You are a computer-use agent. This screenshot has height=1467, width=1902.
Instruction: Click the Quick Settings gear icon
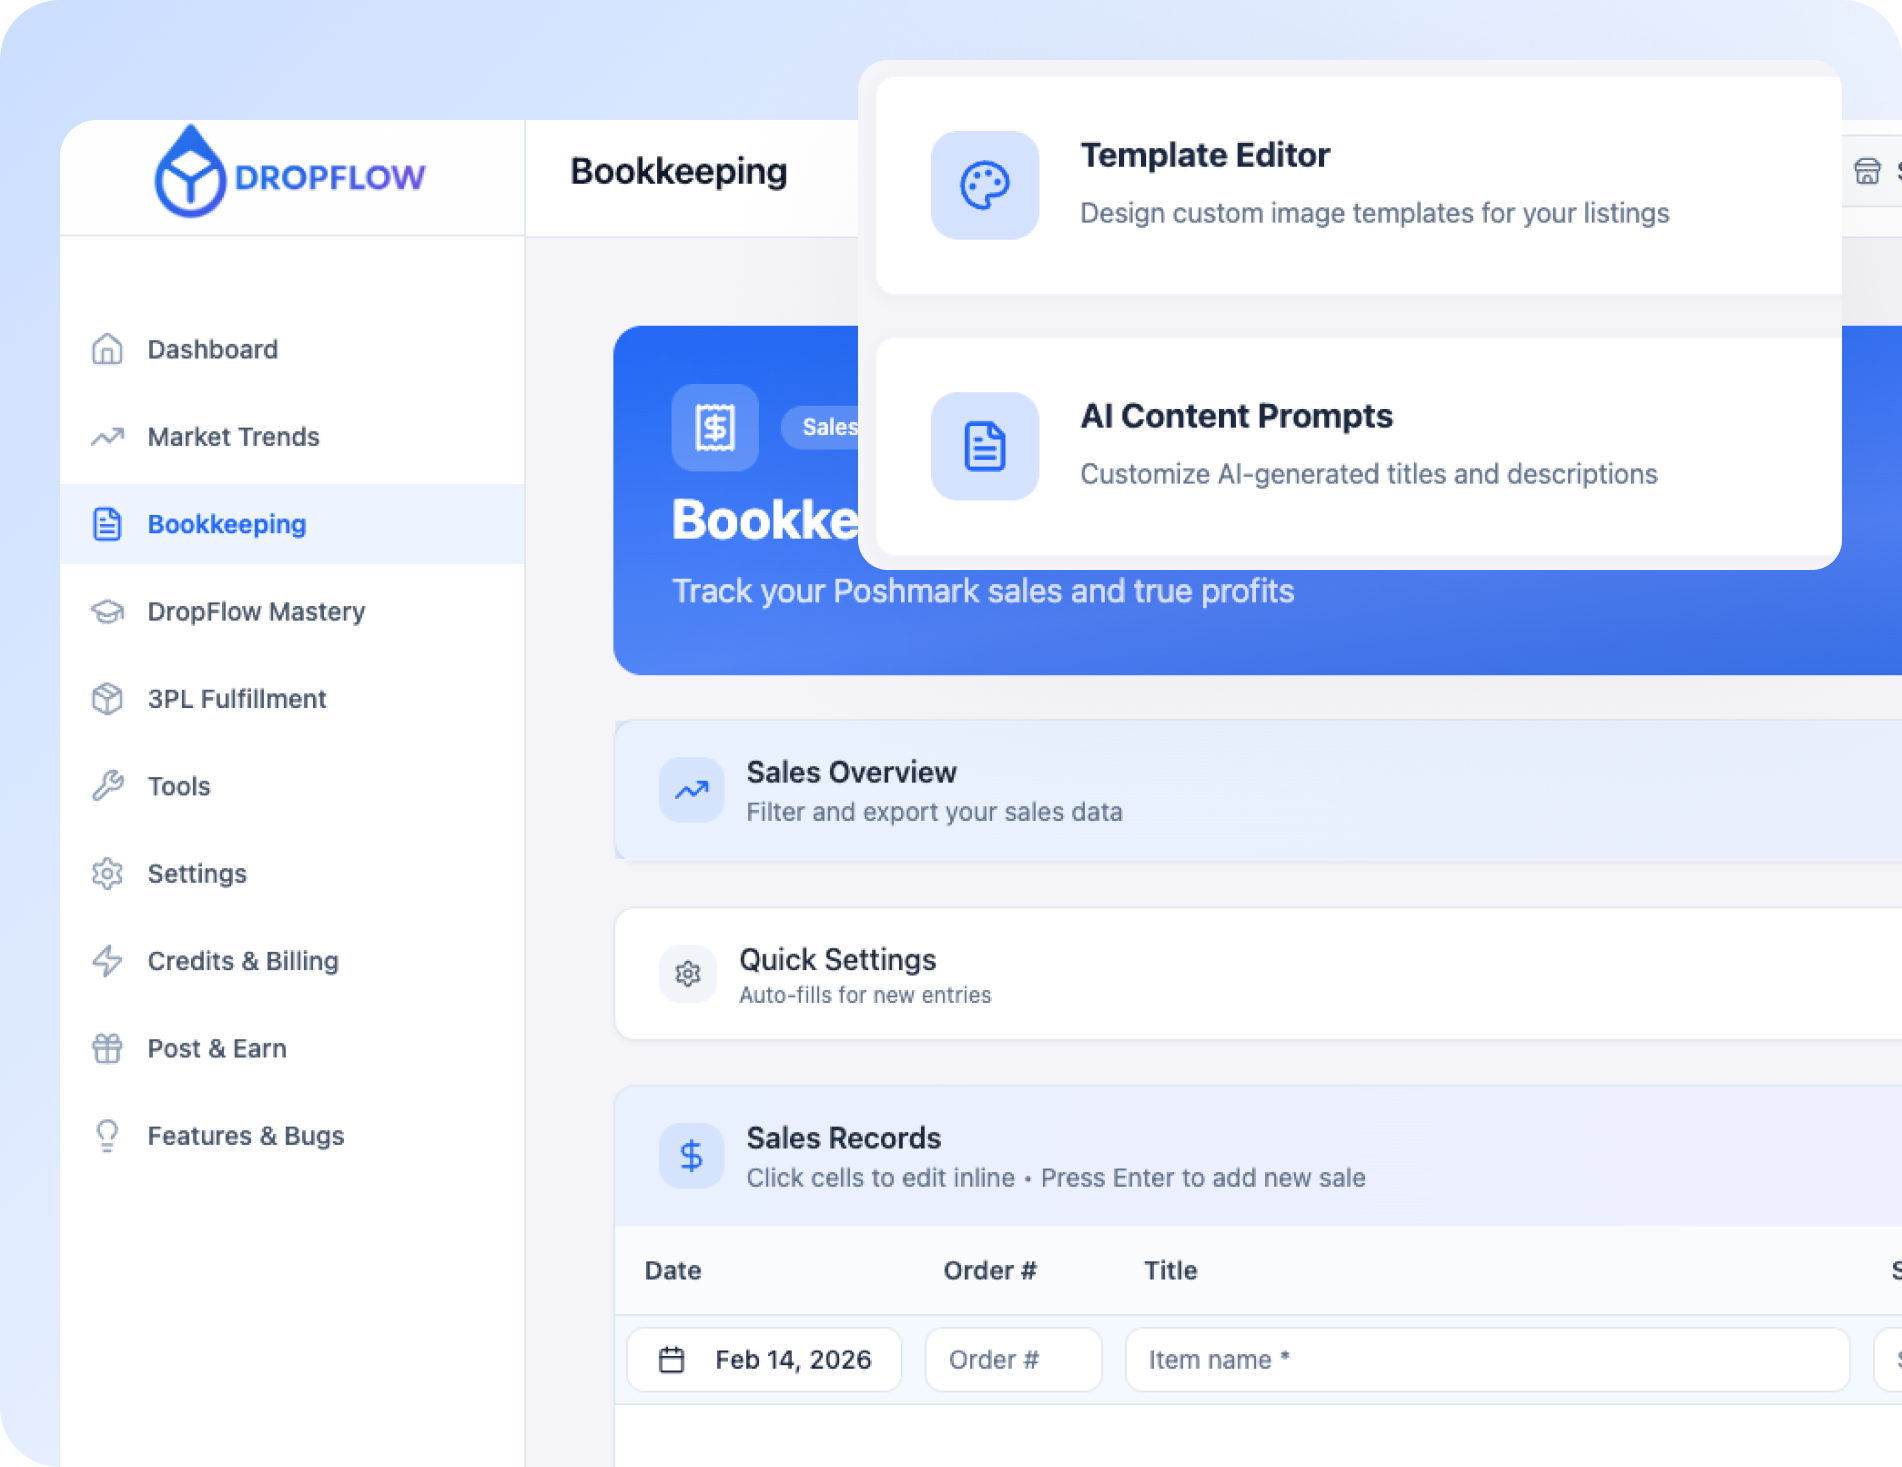click(x=688, y=974)
